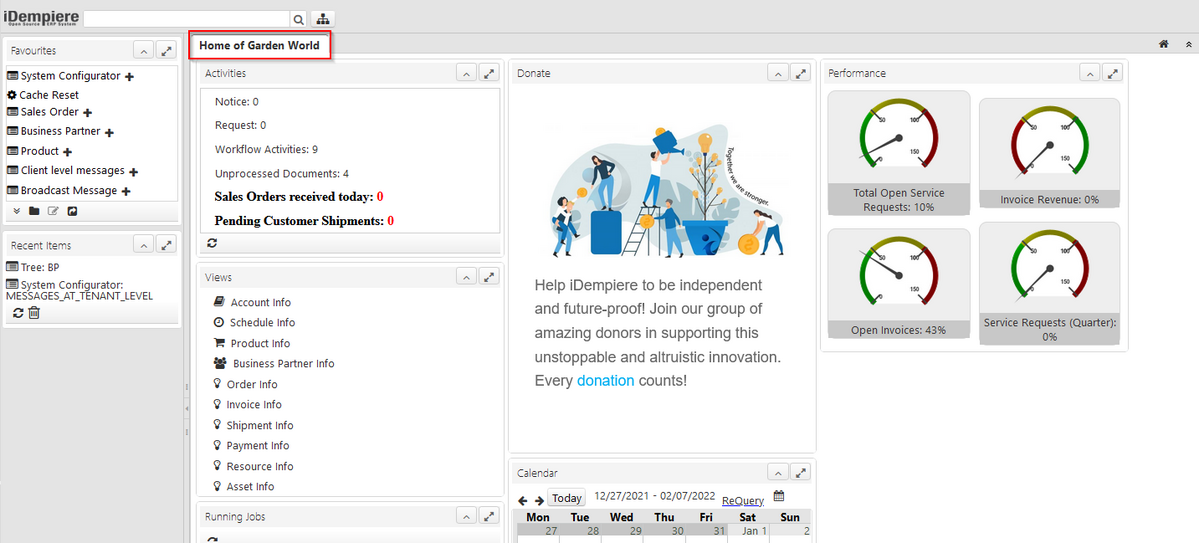Image resolution: width=1199 pixels, height=543 pixels.
Task: Collapse the Favourites panel
Action: [143, 50]
